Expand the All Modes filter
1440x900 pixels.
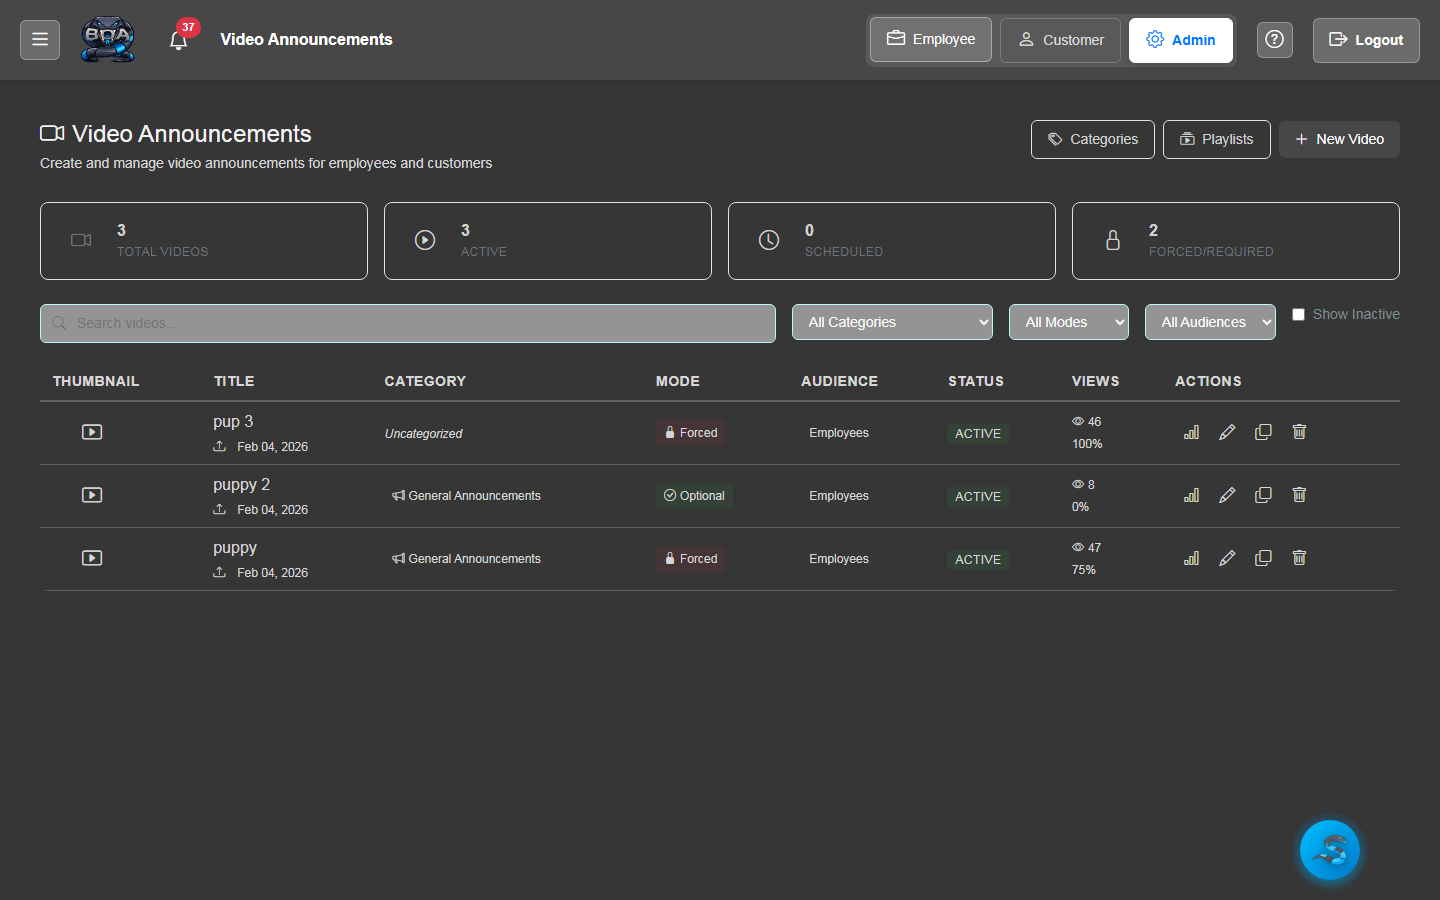1068,321
